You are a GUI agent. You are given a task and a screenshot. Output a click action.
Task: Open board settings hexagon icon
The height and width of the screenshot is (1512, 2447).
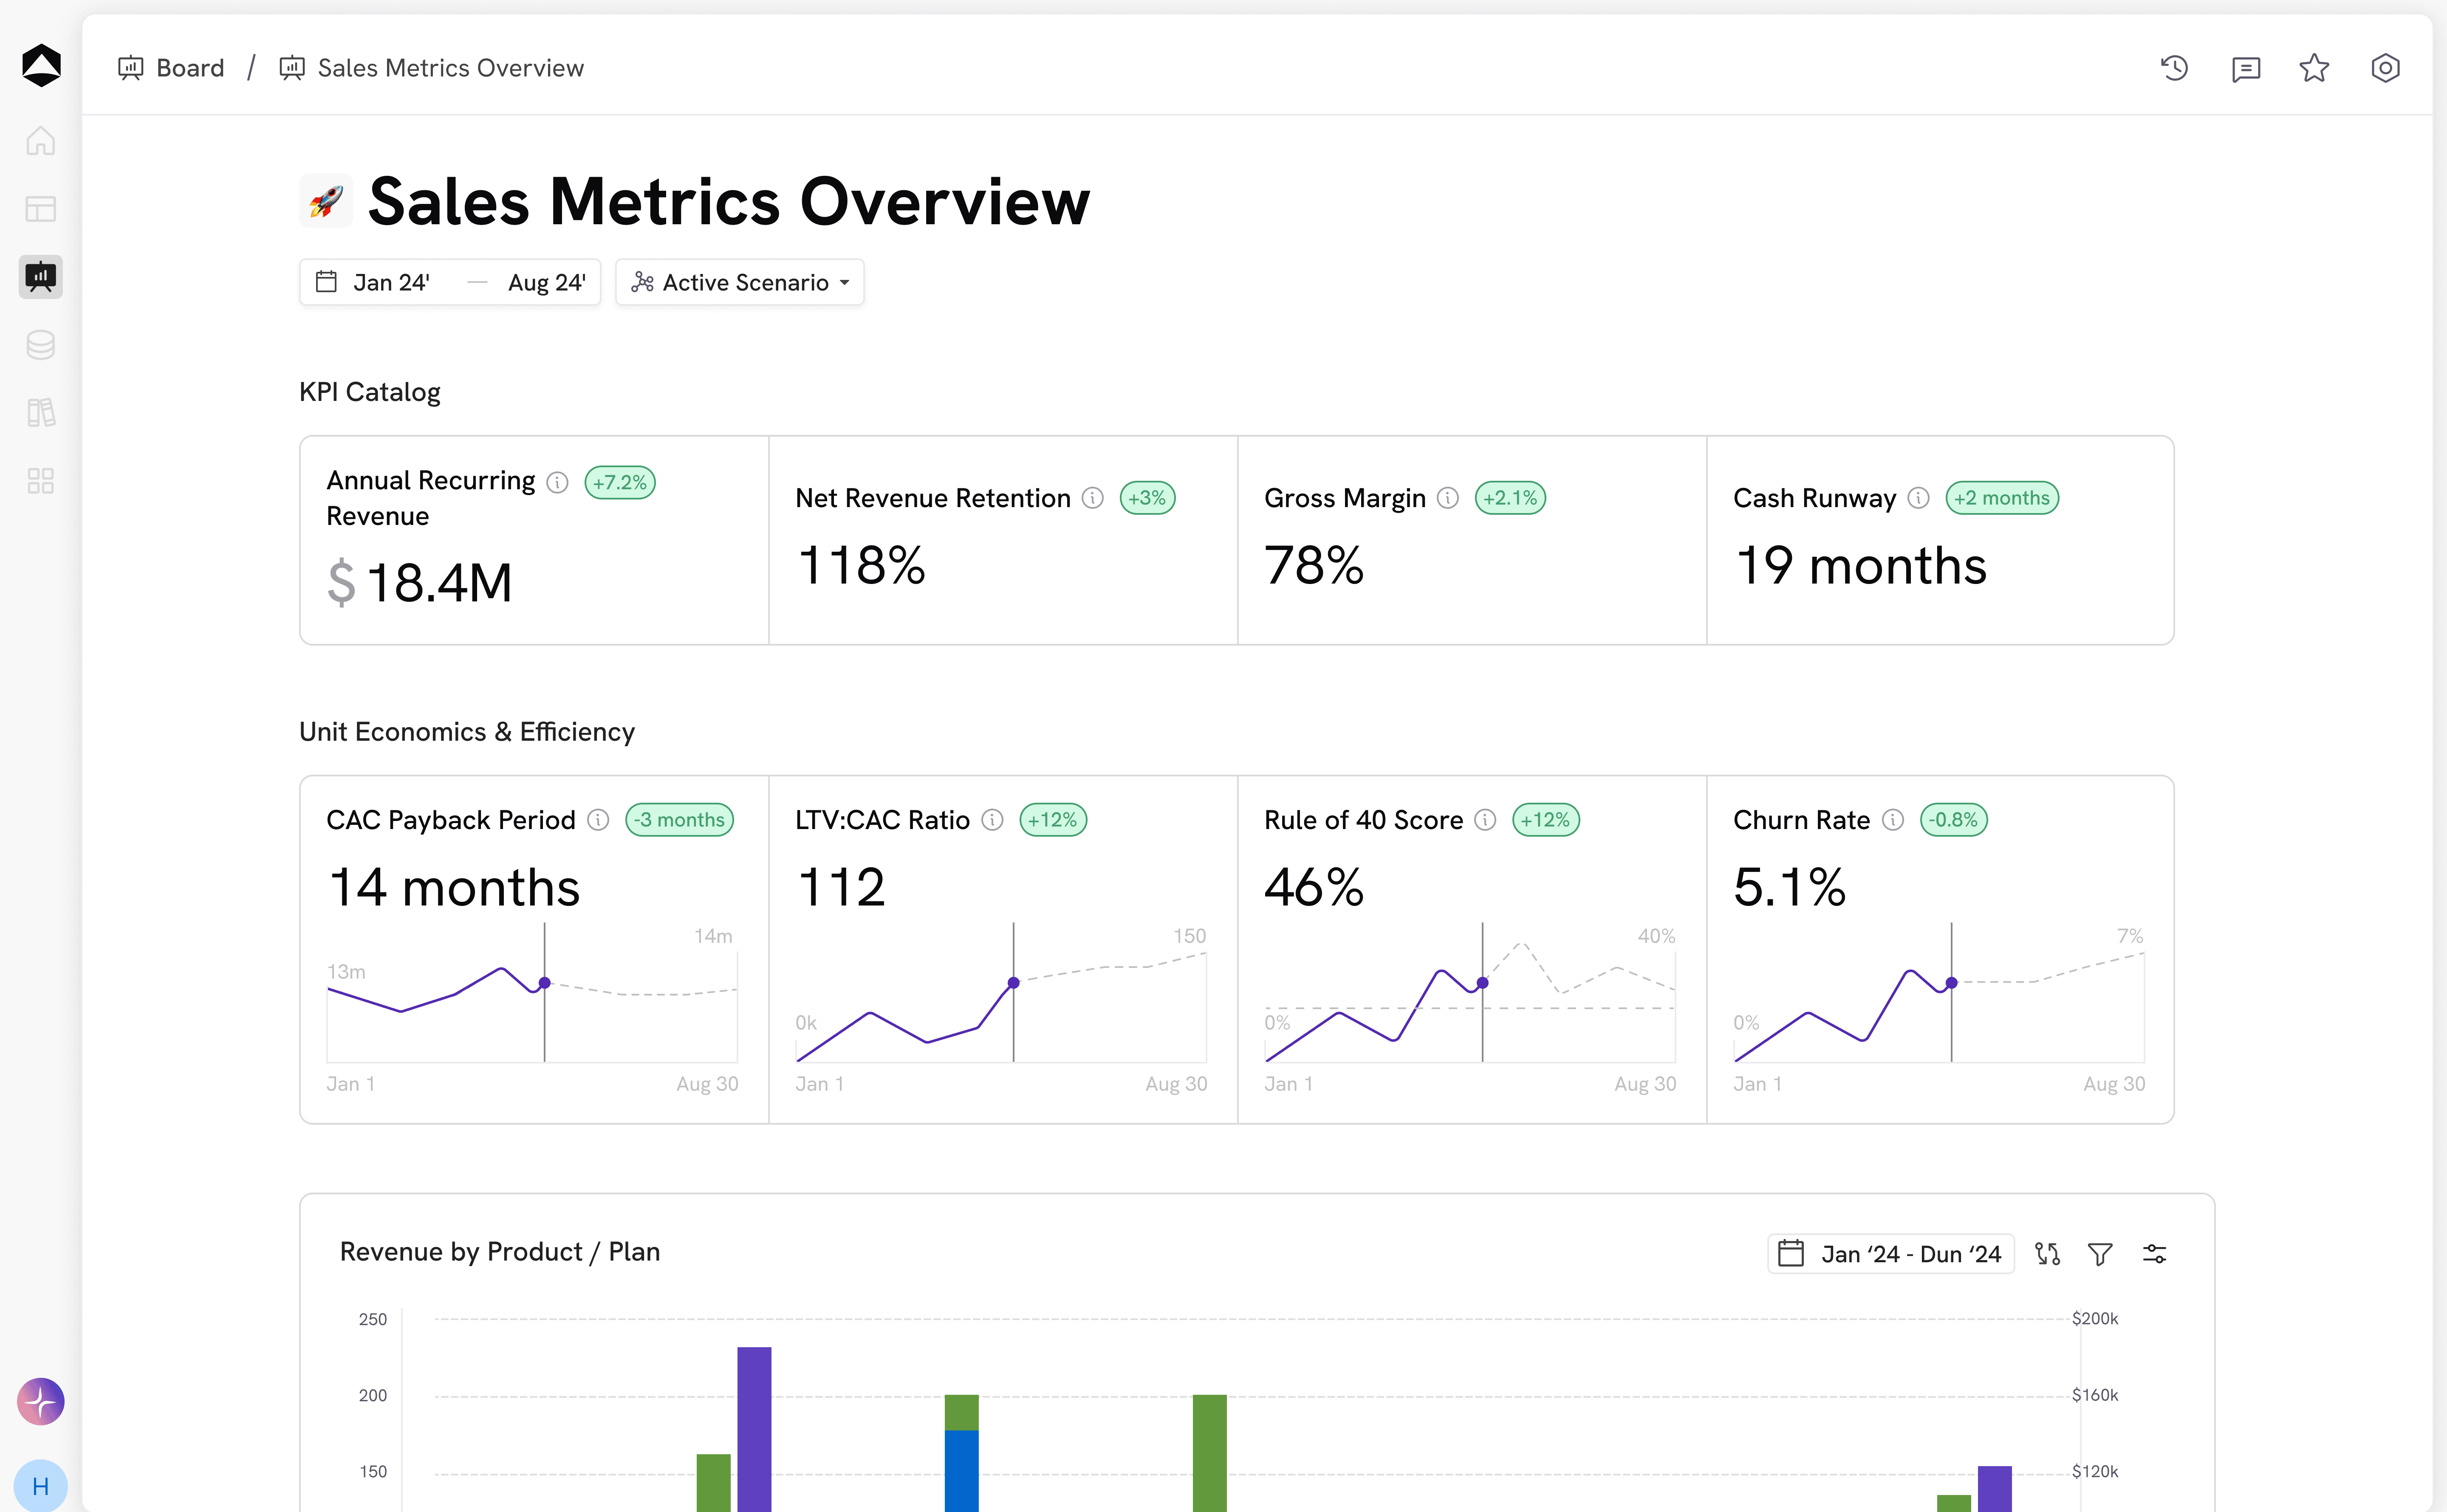tap(2385, 68)
